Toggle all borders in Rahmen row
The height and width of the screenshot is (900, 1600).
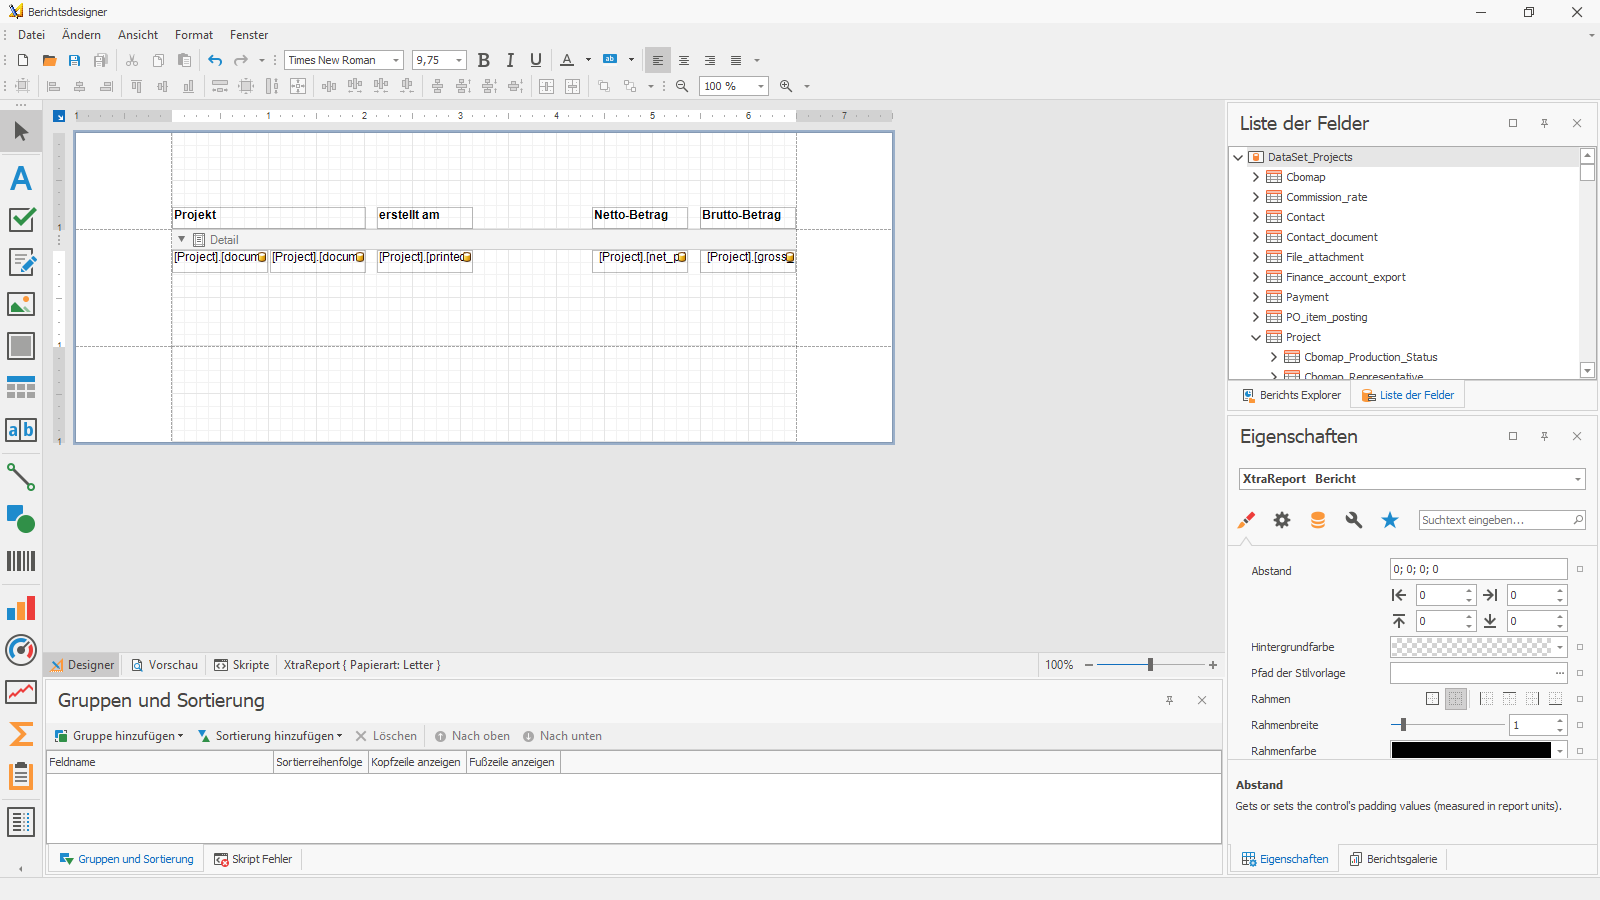click(1433, 699)
